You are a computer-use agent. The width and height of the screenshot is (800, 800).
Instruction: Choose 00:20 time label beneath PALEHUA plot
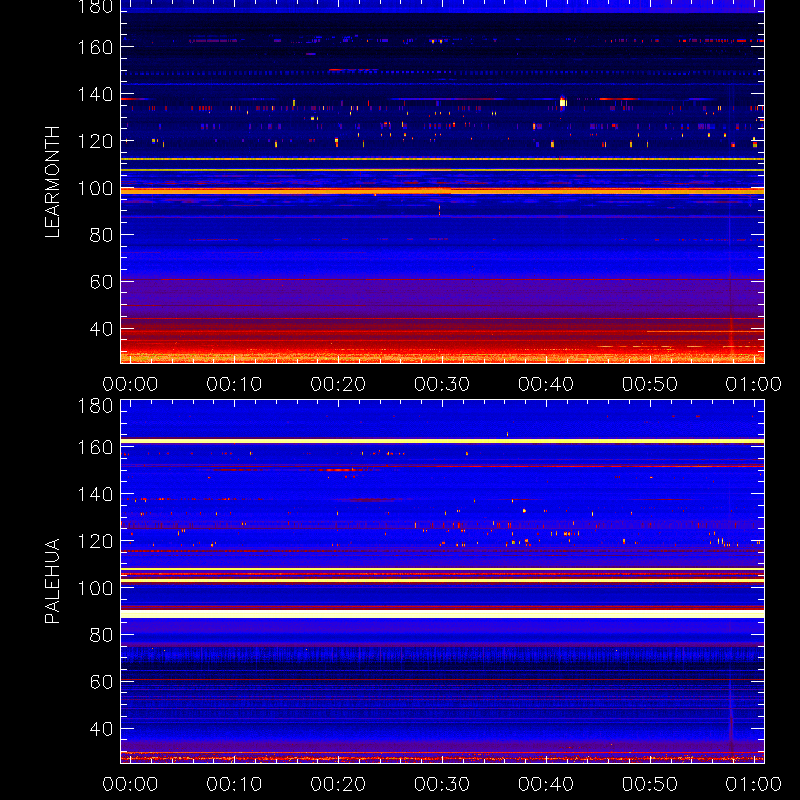338,784
